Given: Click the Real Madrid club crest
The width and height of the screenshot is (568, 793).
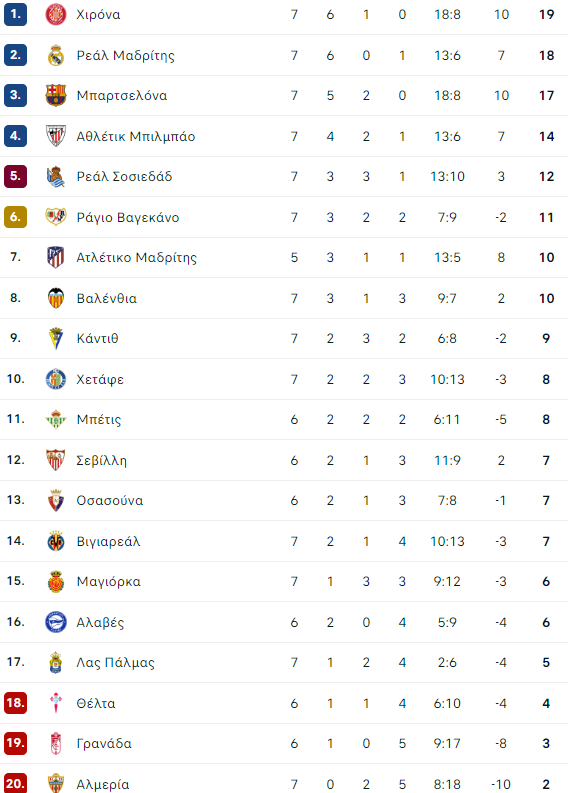Looking at the screenshot, I should tap(56, 55).
